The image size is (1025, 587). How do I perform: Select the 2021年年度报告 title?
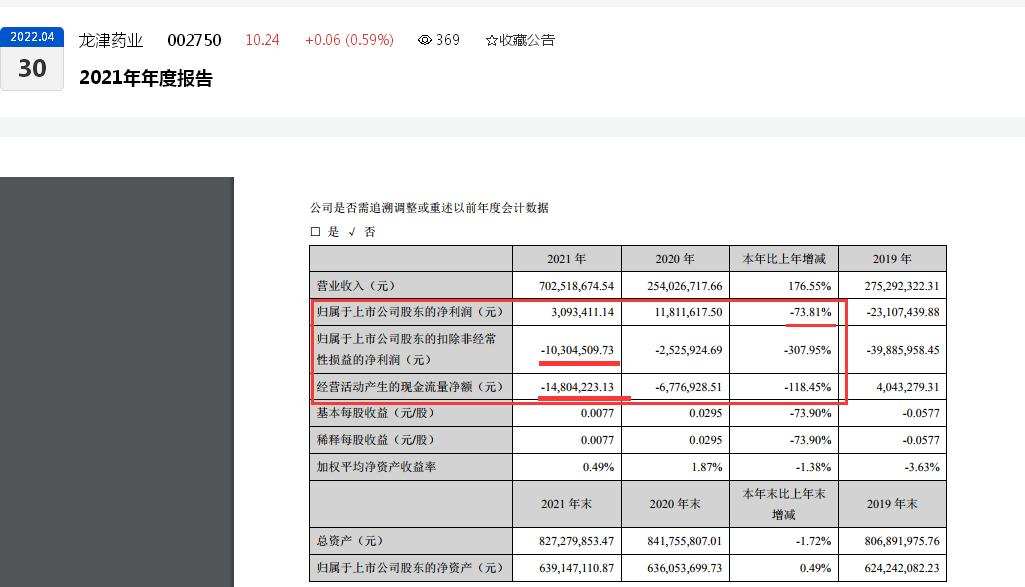[146, 78]
